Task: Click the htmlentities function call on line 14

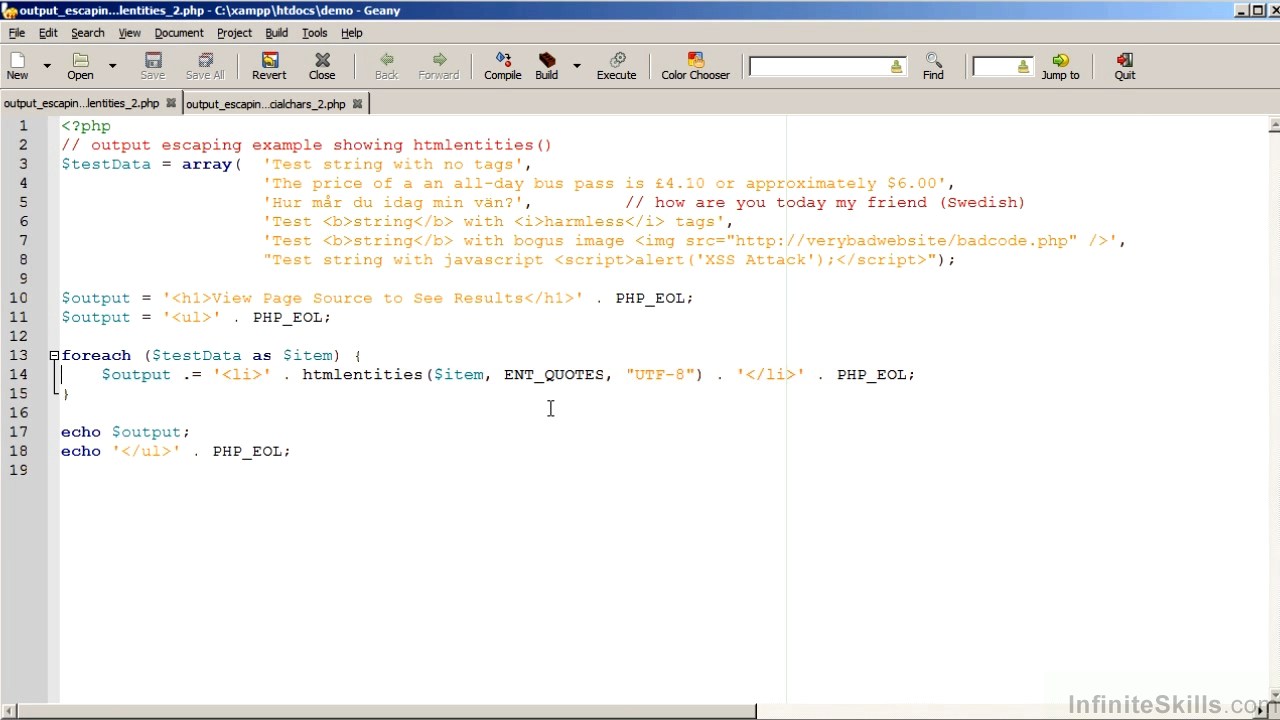Action: click(x=362, y=374)
